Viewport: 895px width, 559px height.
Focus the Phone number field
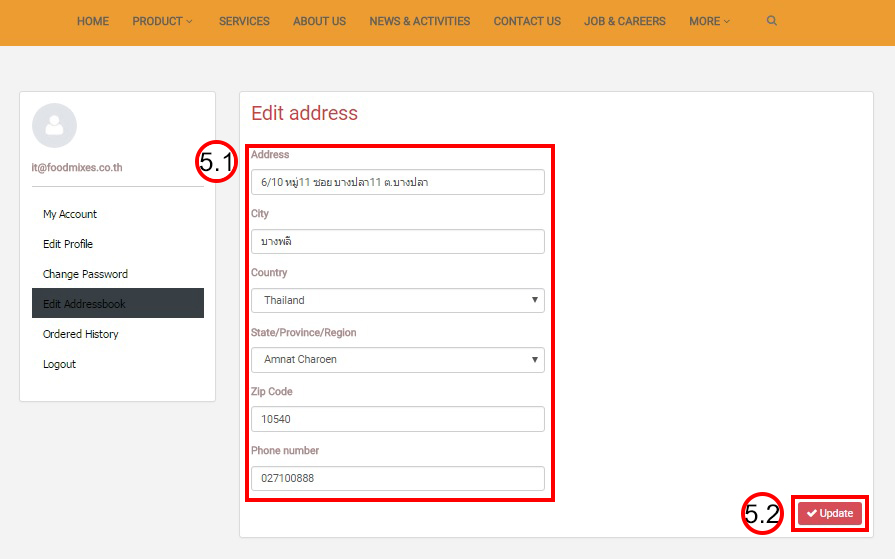(x=398, y=478)
